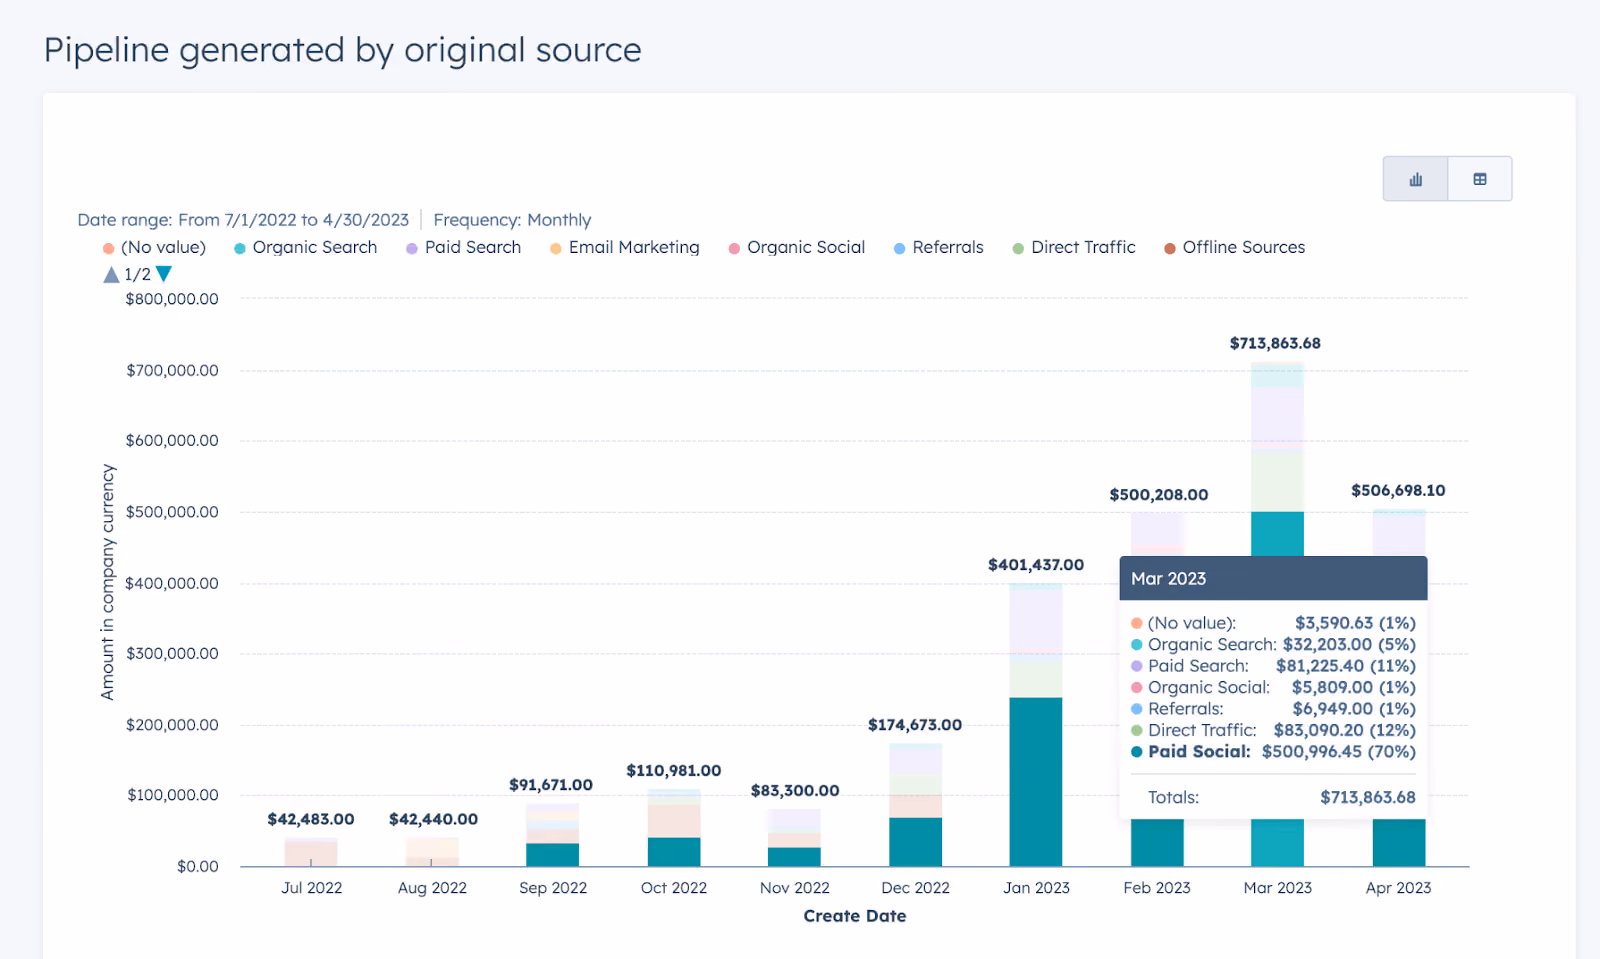Select the Jul 2022 bar
Image resolution: width=1600 pixels, height=959 pixels.
coord(311,853)
